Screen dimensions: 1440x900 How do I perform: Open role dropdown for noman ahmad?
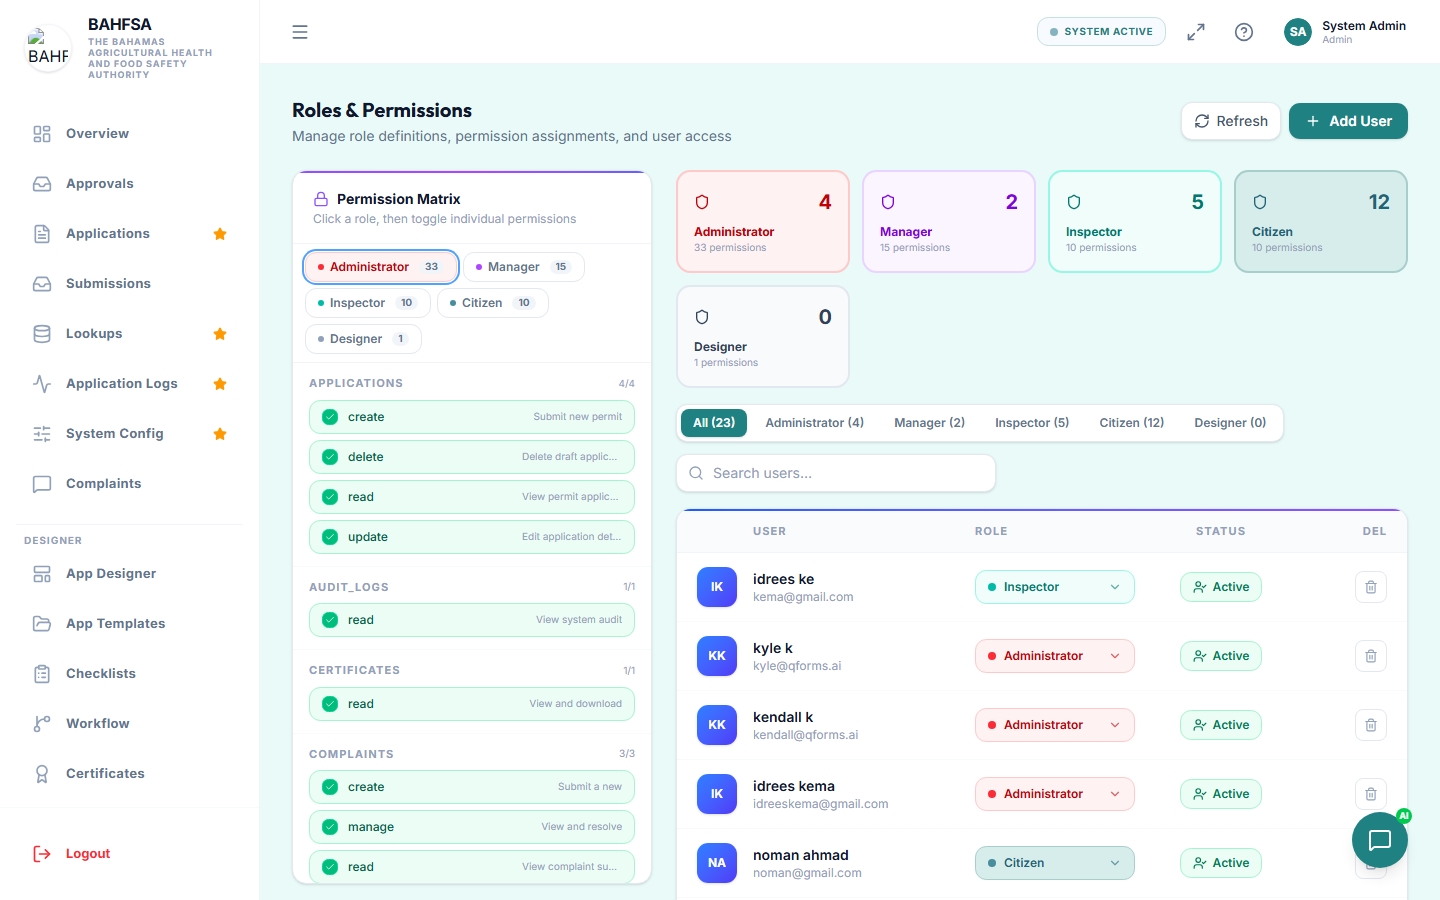[1055, 863]
